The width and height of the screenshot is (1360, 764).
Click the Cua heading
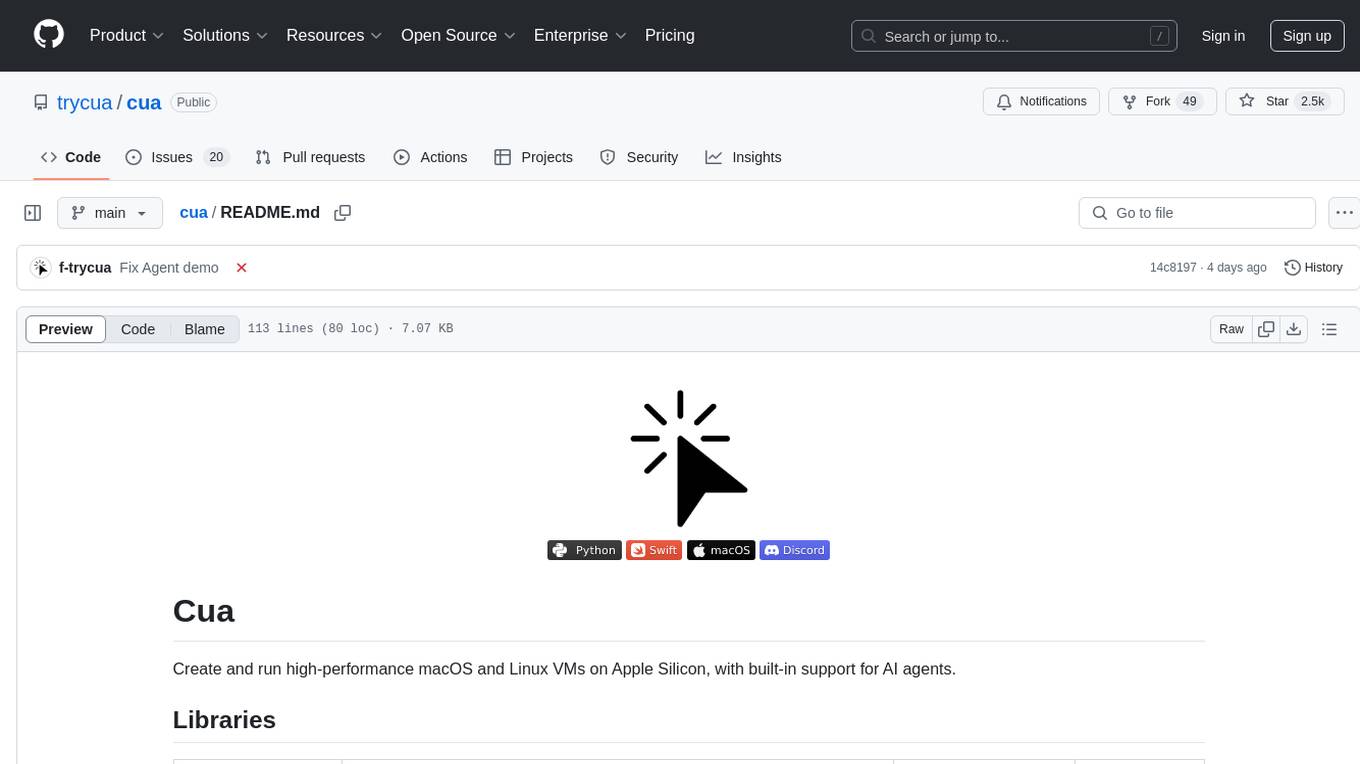click(x=204, y=611)
